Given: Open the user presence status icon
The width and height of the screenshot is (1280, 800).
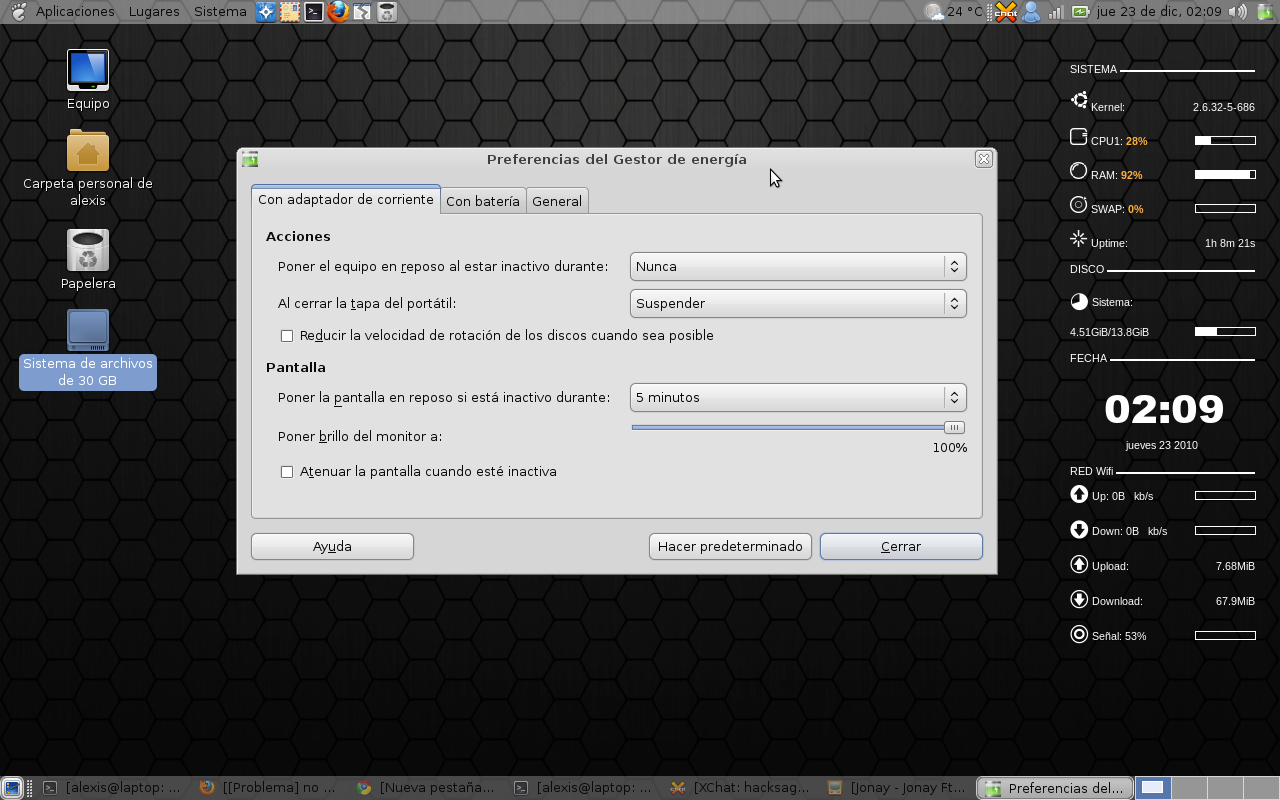Looking at the screenshot, I should 1031,12.
